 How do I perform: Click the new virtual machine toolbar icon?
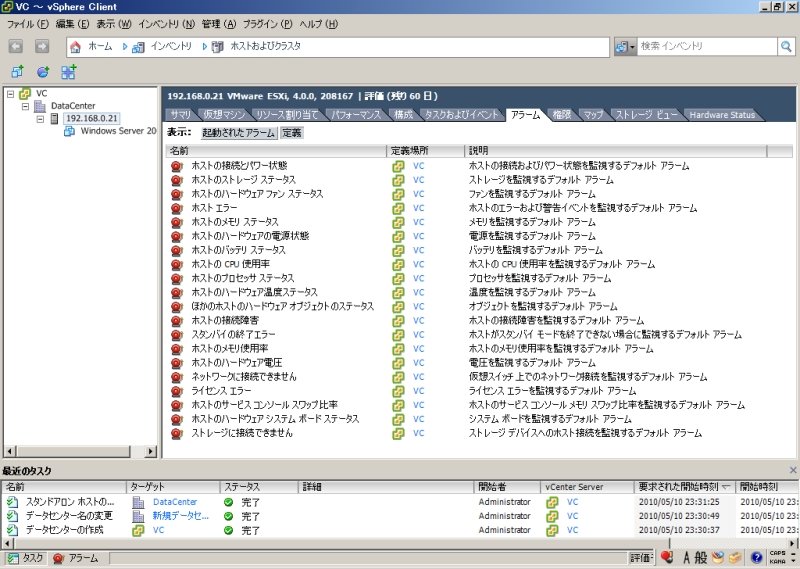[x=17, y=72]
